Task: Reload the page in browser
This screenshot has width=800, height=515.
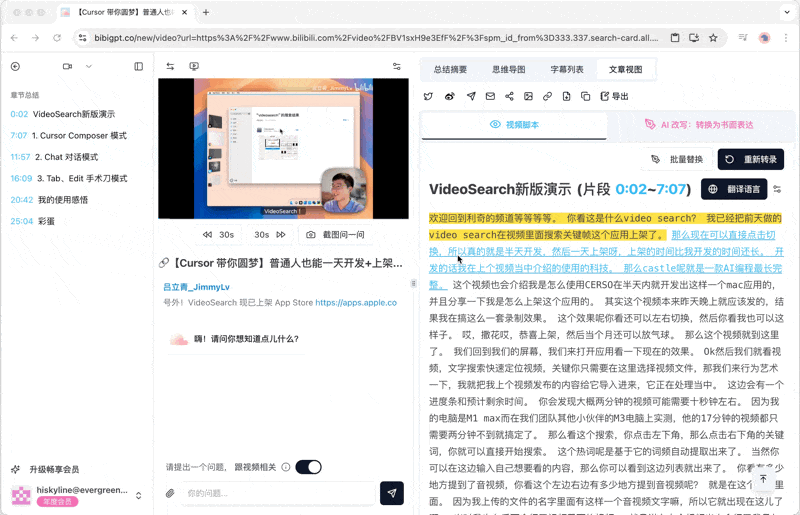Action: pyautogui.click(x=57, y=38)
